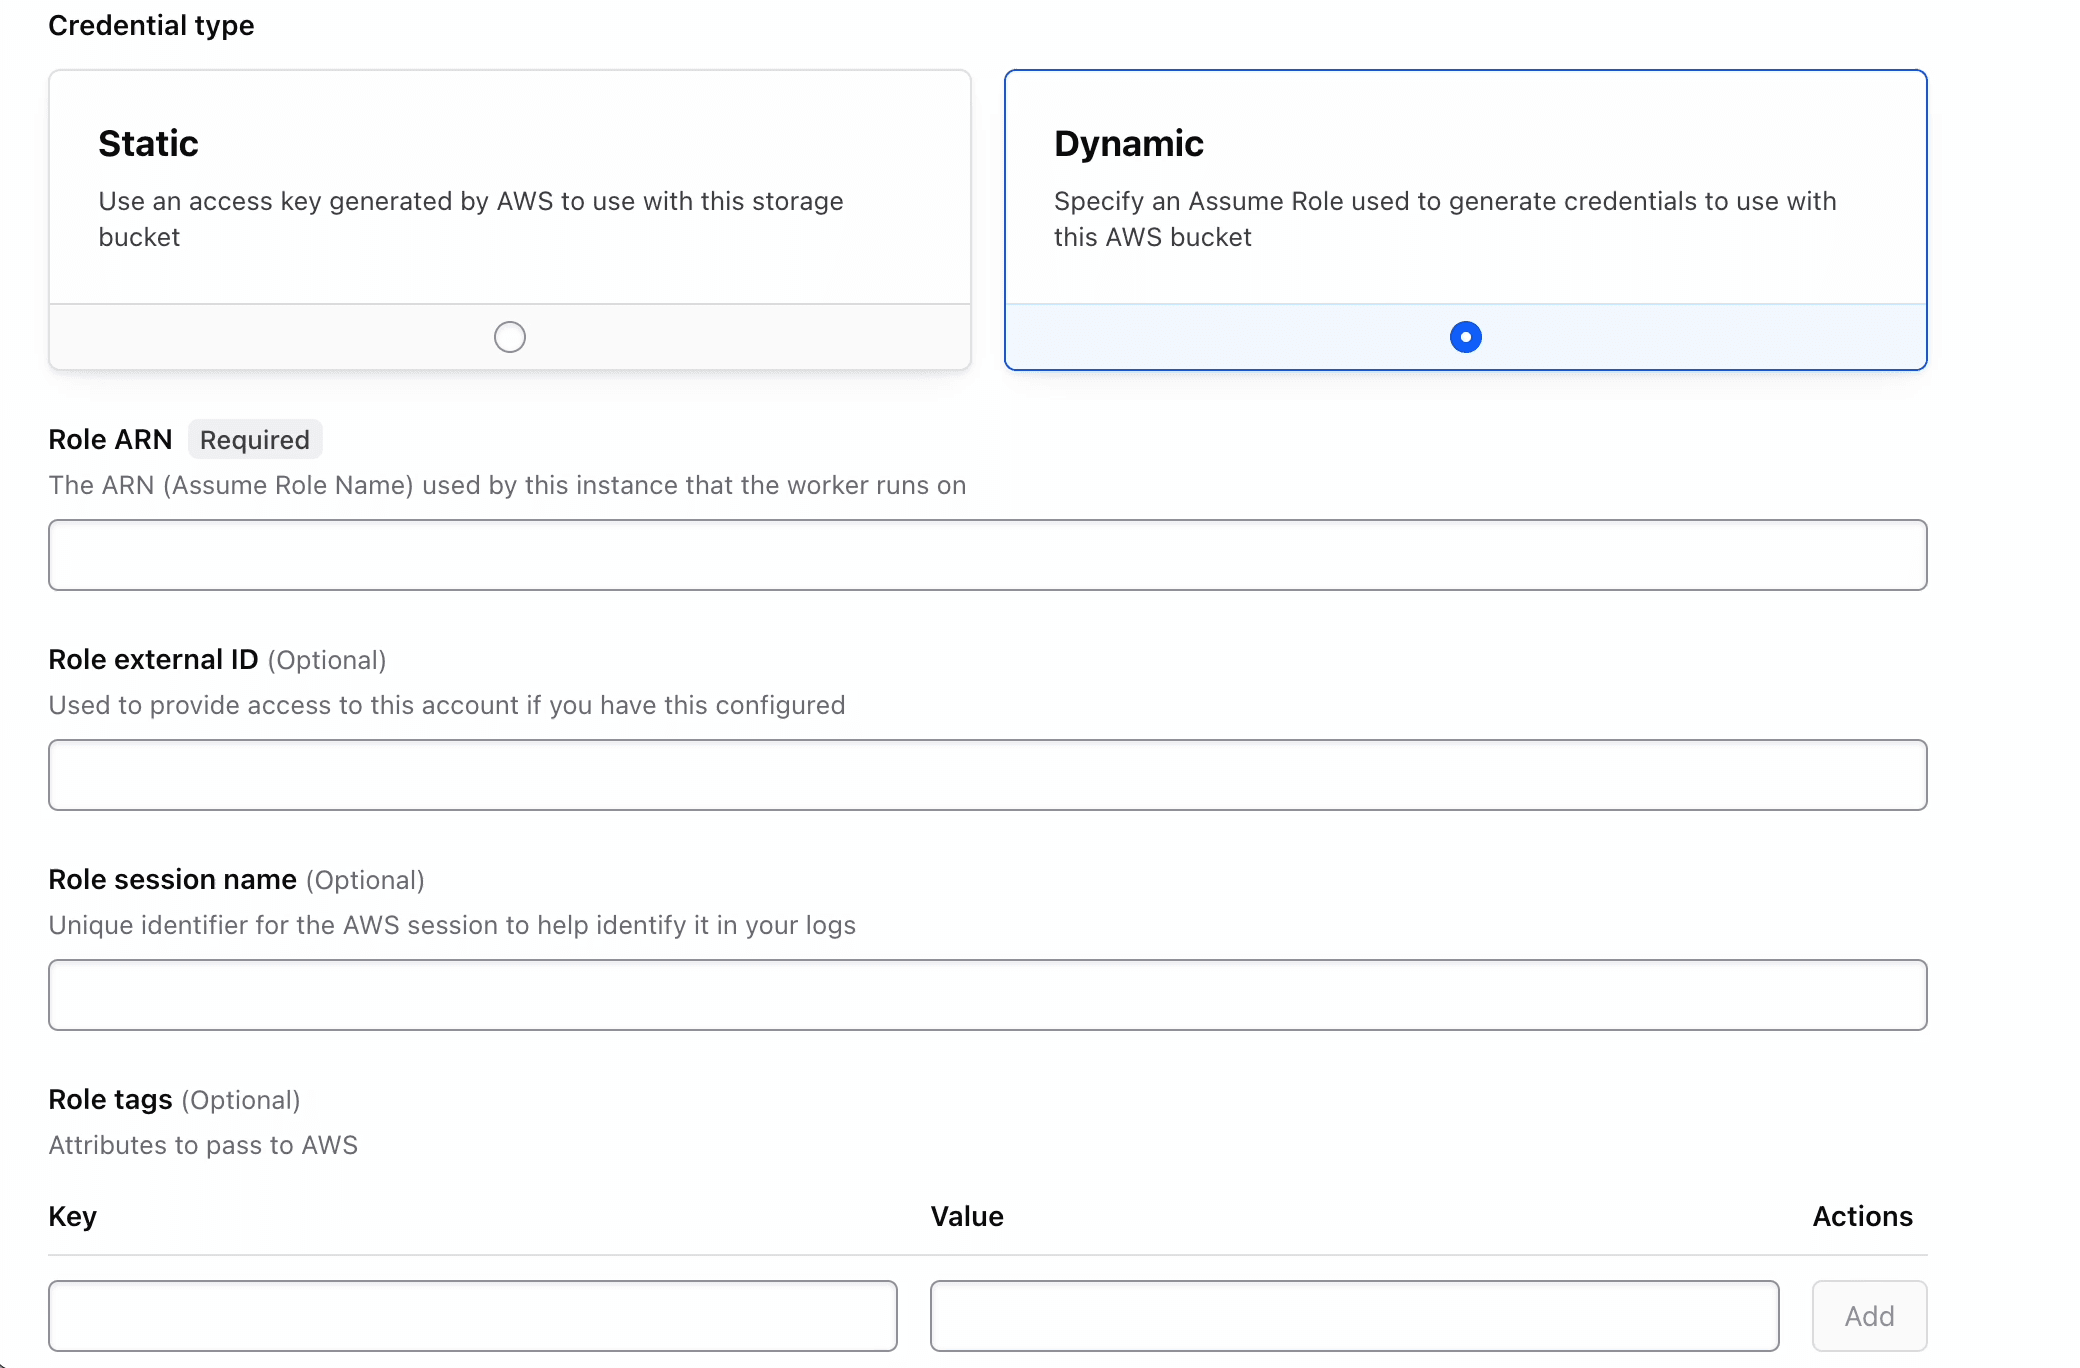
Task: Select the Dynamic credential type radio button
Action: point(1465,337)
